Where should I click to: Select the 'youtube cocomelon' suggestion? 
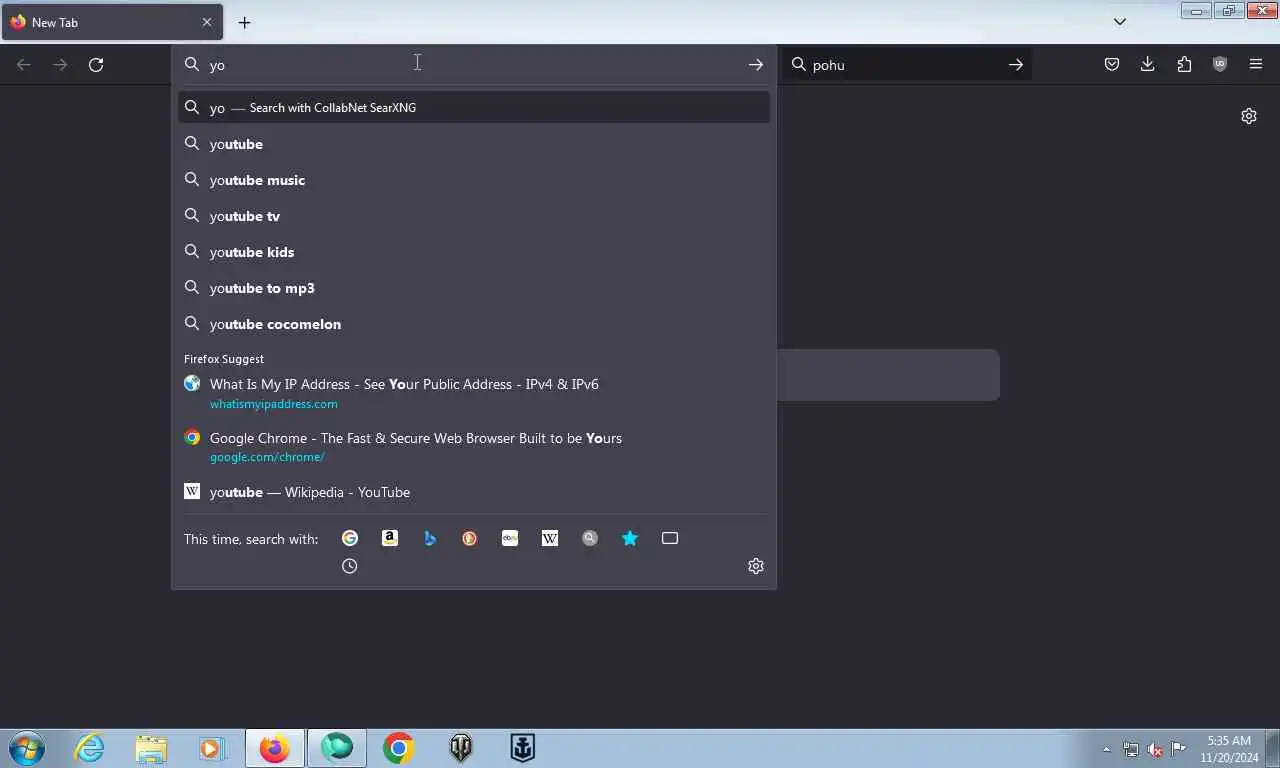(x=474, y=324)
